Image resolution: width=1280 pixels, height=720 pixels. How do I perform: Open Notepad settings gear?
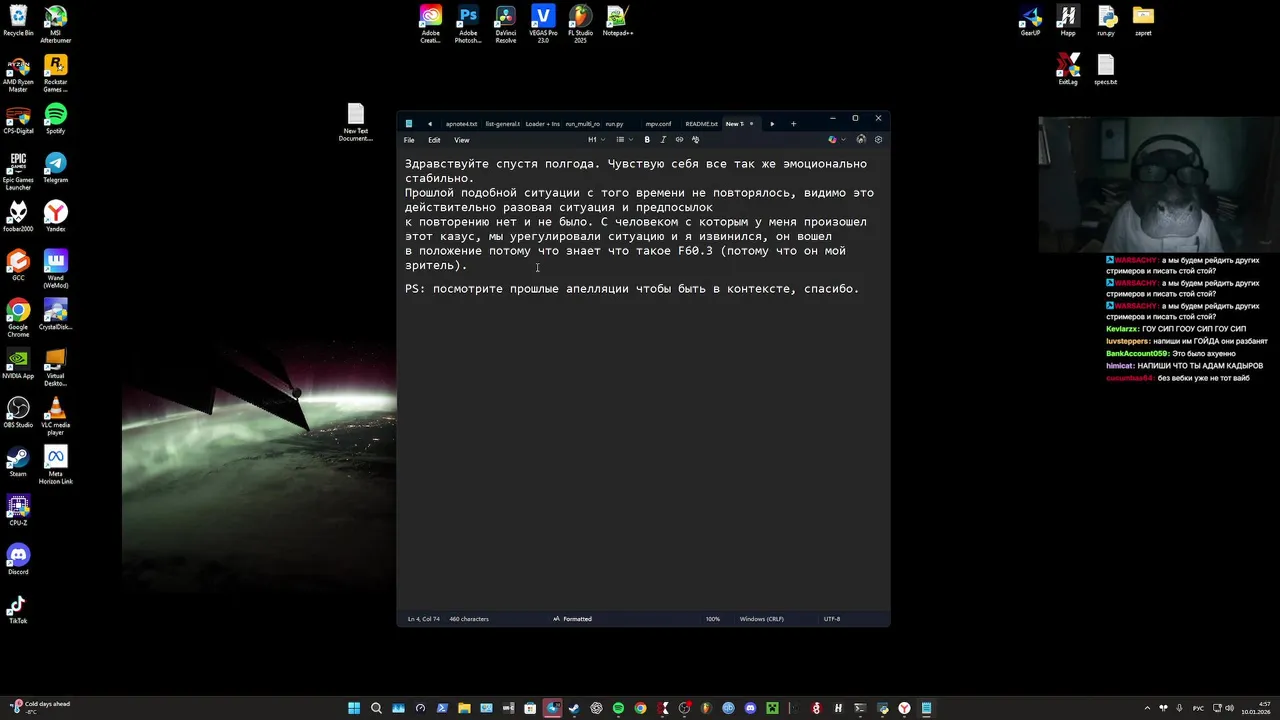click(x=878, y=140)
